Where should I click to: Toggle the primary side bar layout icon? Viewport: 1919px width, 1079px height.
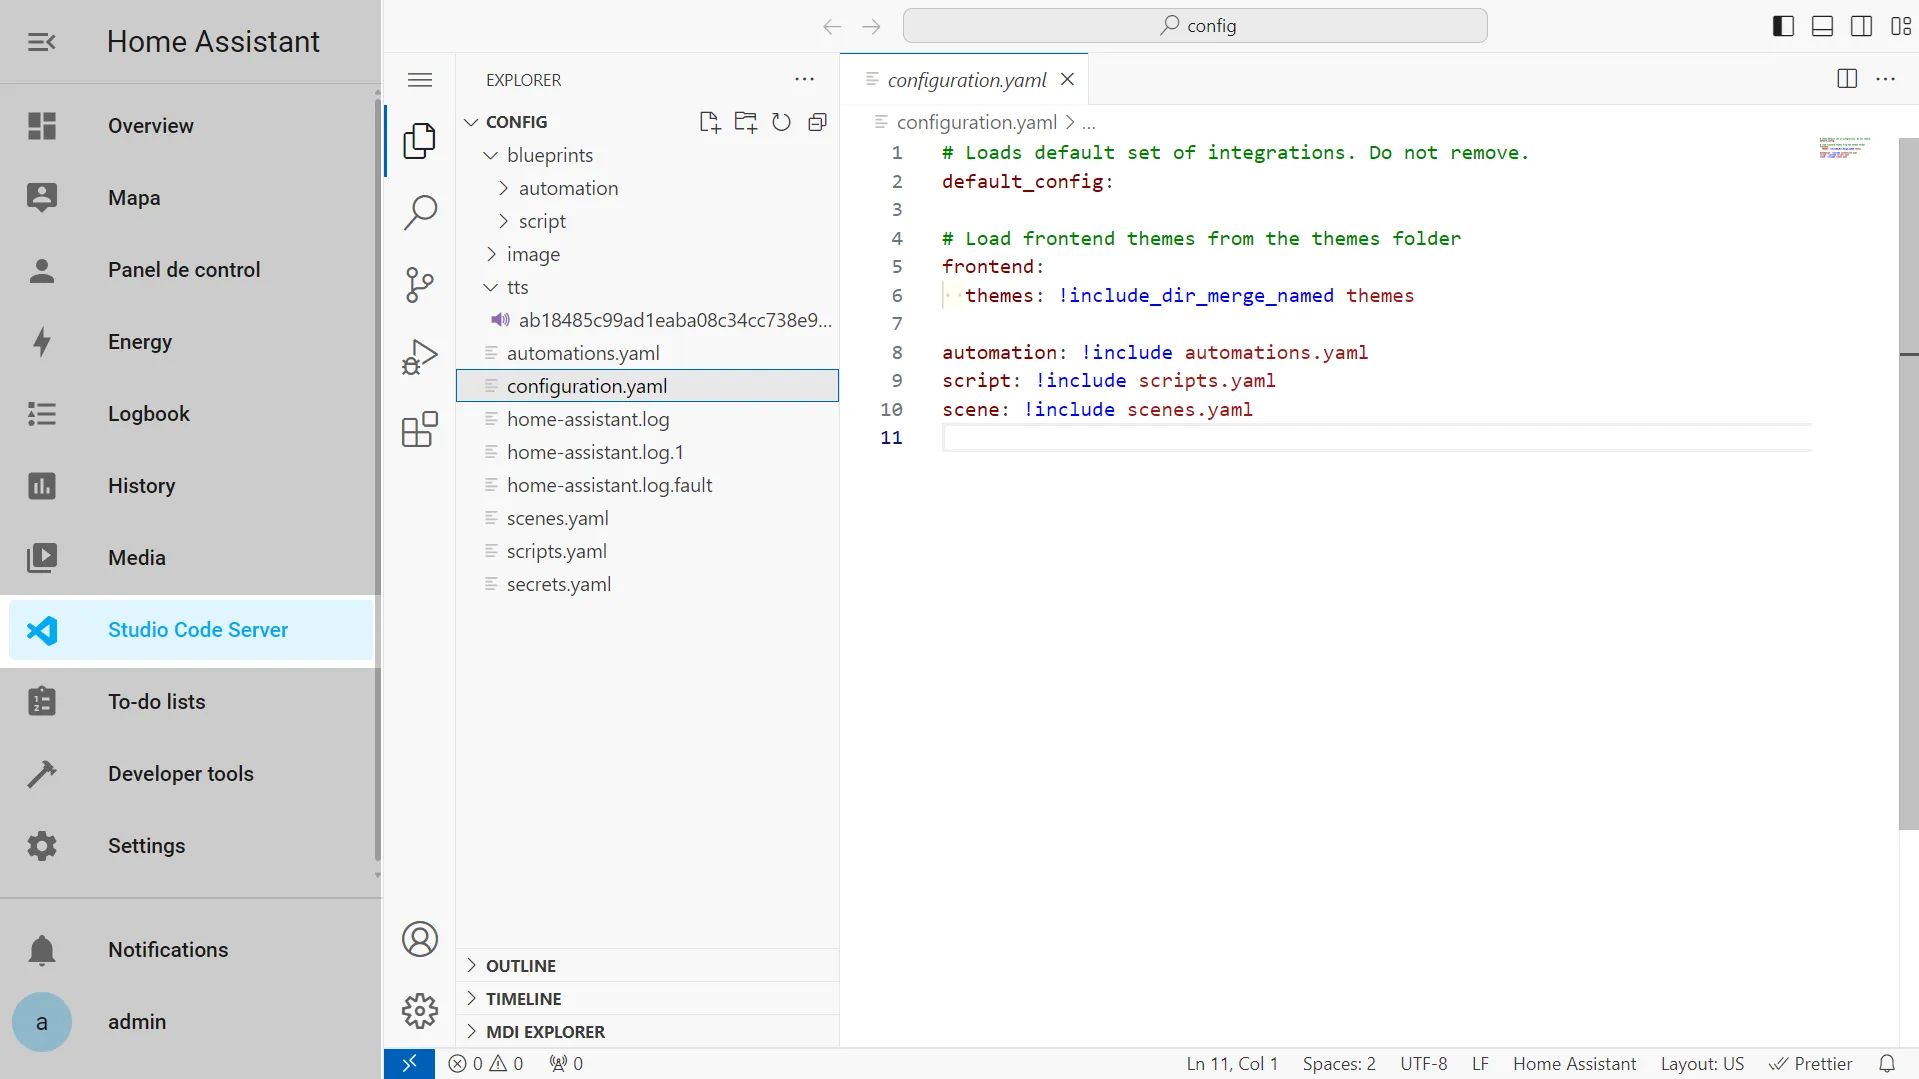click(1783, 26)
